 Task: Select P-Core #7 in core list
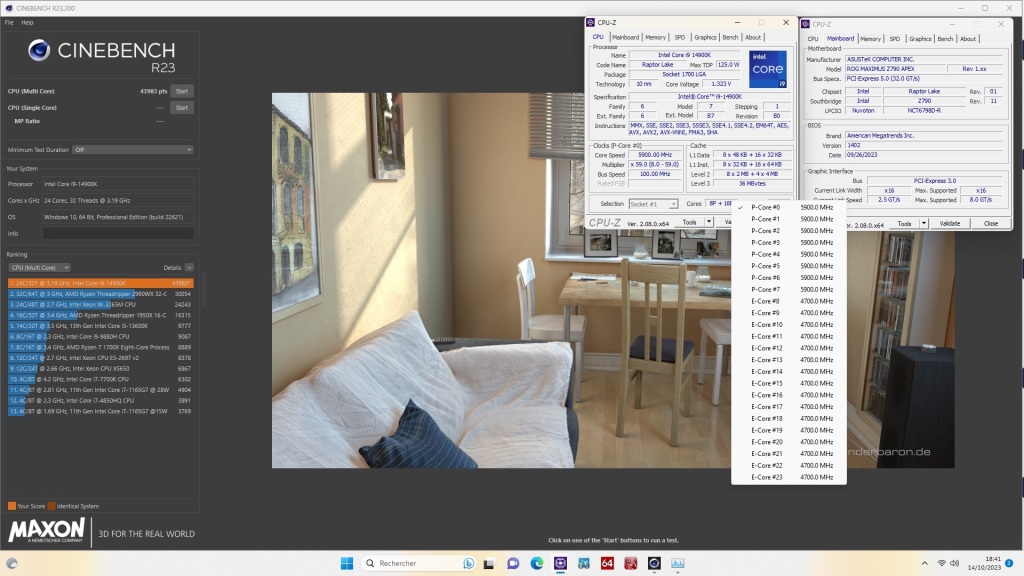[789, 289]
